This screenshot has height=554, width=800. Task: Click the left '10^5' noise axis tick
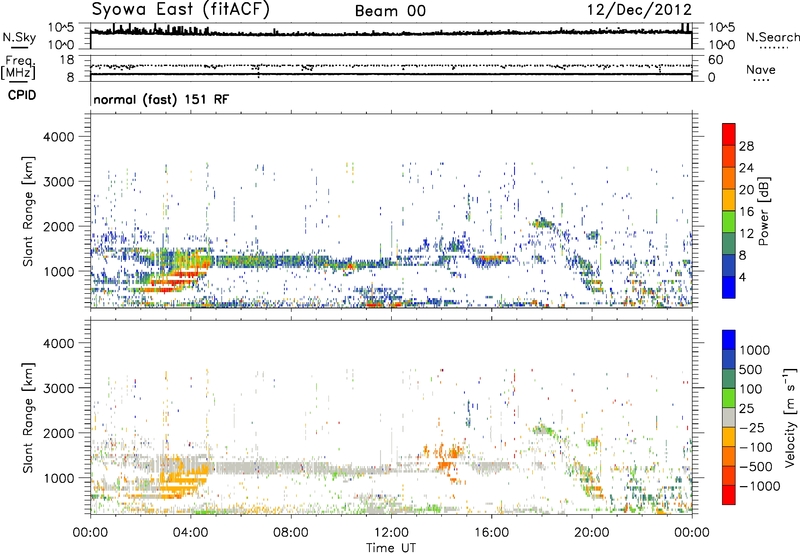click(x=60, y=28)
